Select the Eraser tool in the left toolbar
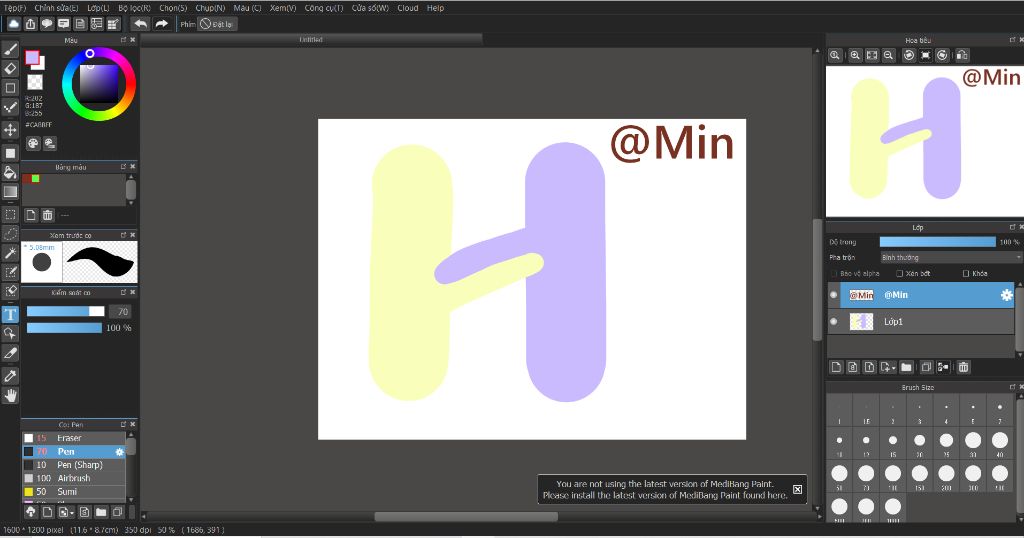 10,69
